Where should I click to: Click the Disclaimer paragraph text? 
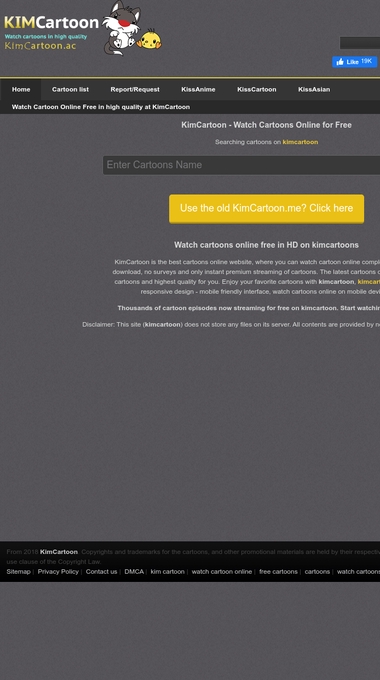(231, 324)
